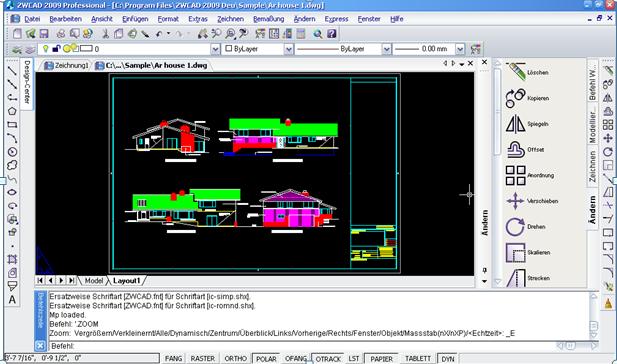Toggle RASTER grid mode
Screen dimensions: 617x364
point(203,358)
